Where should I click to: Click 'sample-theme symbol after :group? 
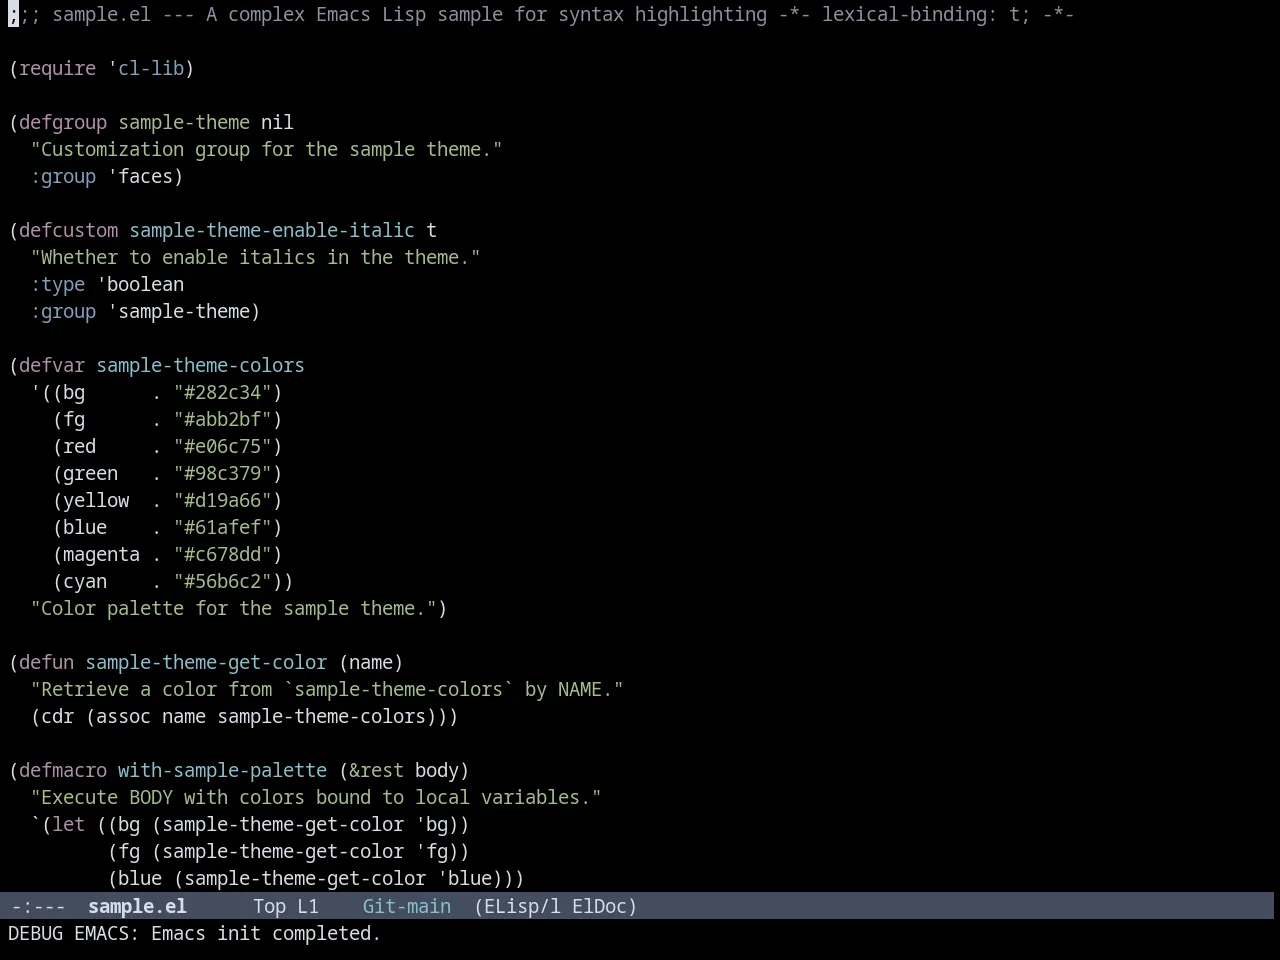click(x=178, y=311)
